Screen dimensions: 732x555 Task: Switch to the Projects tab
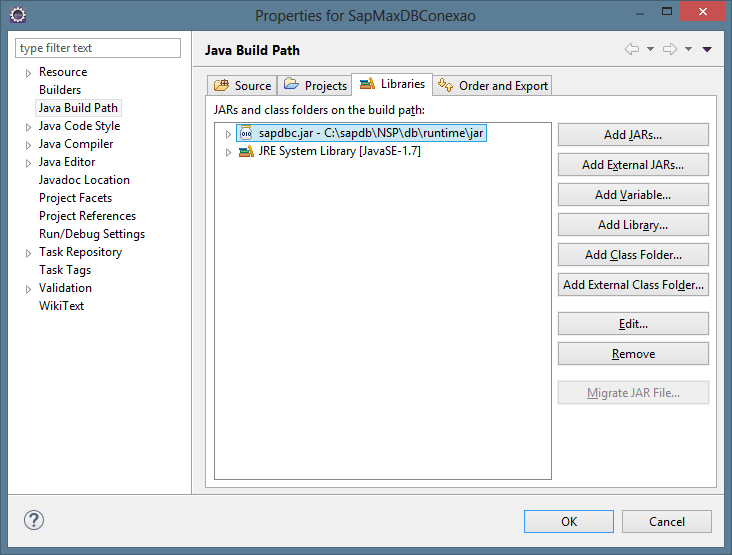pyautogui.click(x=315, y=86)
